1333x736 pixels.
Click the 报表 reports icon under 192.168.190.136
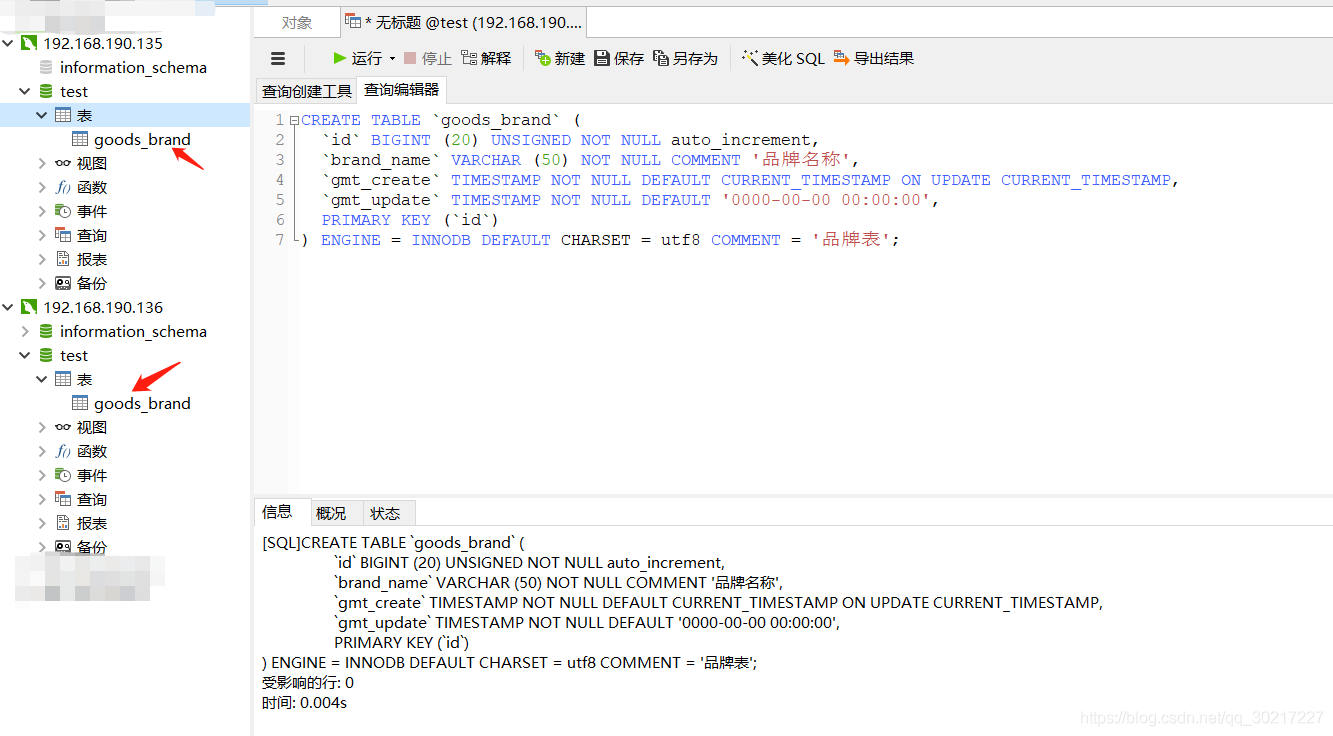coord(63,524)
